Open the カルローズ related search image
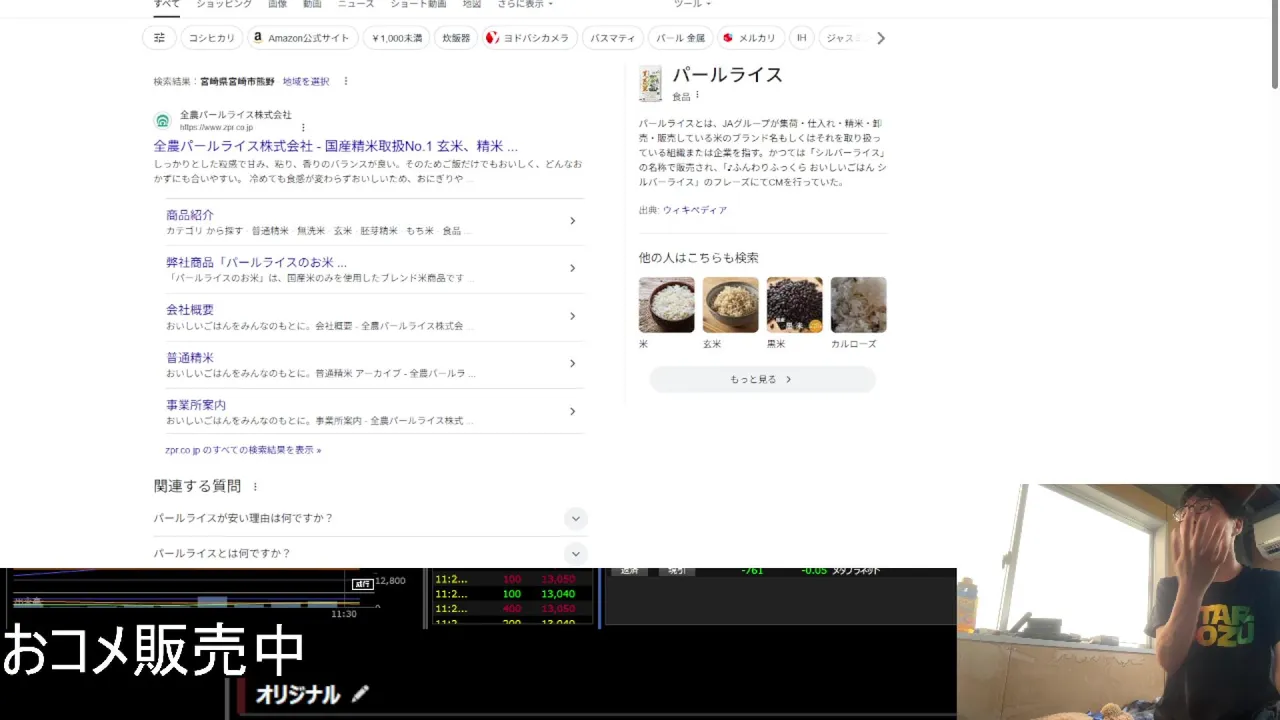Viewport: 1280px width, 720px height. pos(858,305)
